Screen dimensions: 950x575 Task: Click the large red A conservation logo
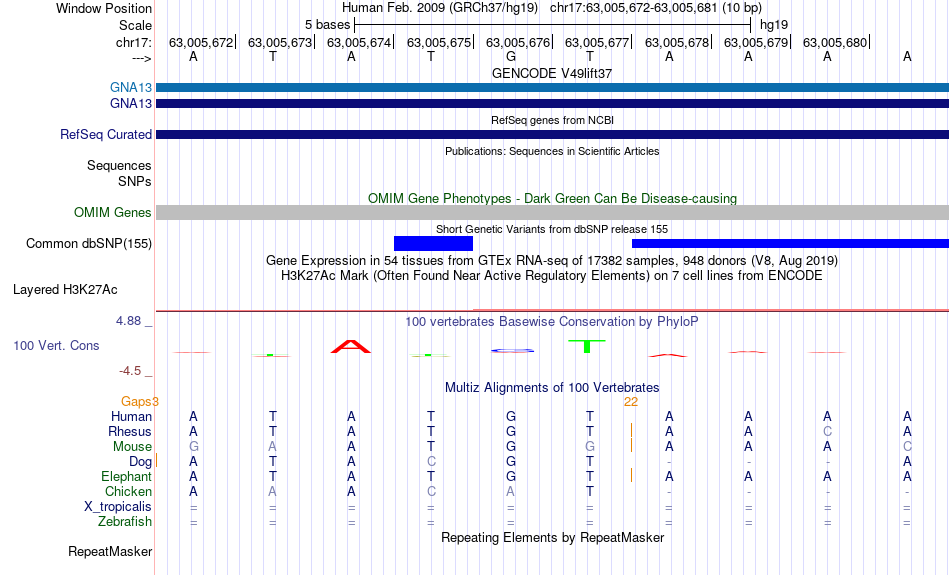(351, 347)
